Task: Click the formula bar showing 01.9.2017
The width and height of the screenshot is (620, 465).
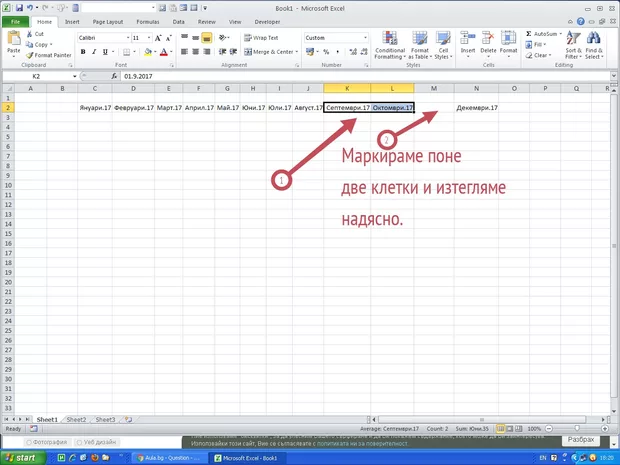Action: pyautogui.click(x=365, y=76)
